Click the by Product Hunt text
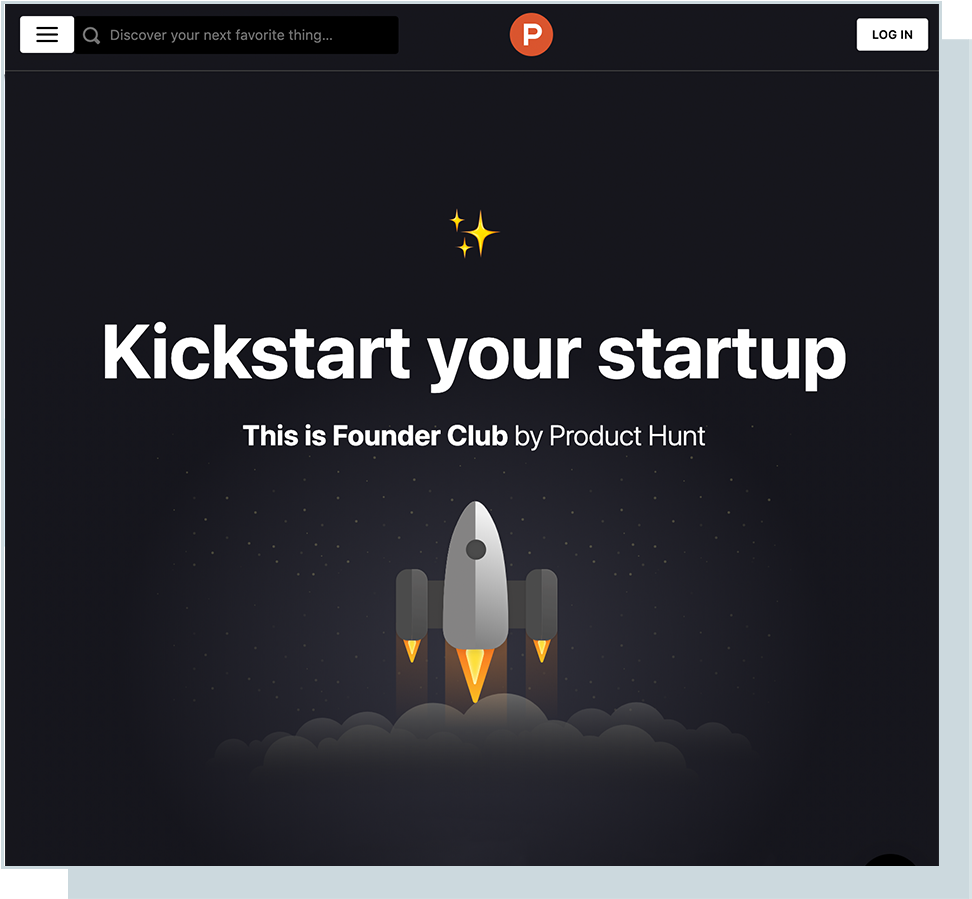This screenshot has height=899, width=972. [x=610, y=436]
